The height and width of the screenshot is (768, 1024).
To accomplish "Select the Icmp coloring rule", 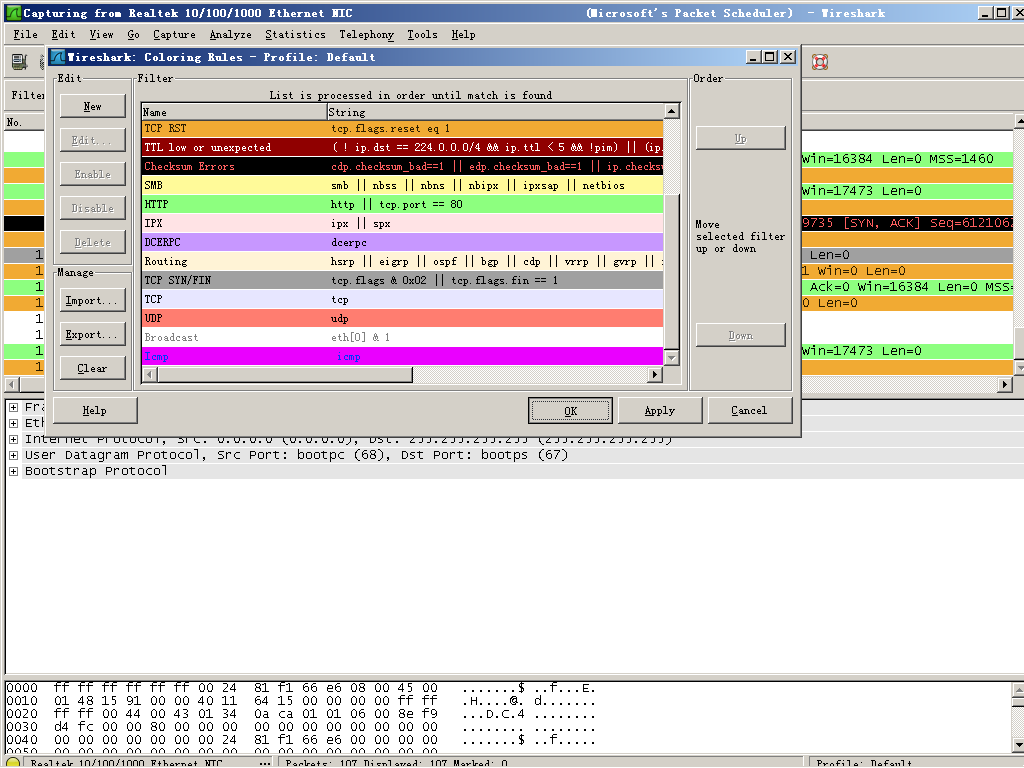I will pyautogui.click(x=403, y=356).
